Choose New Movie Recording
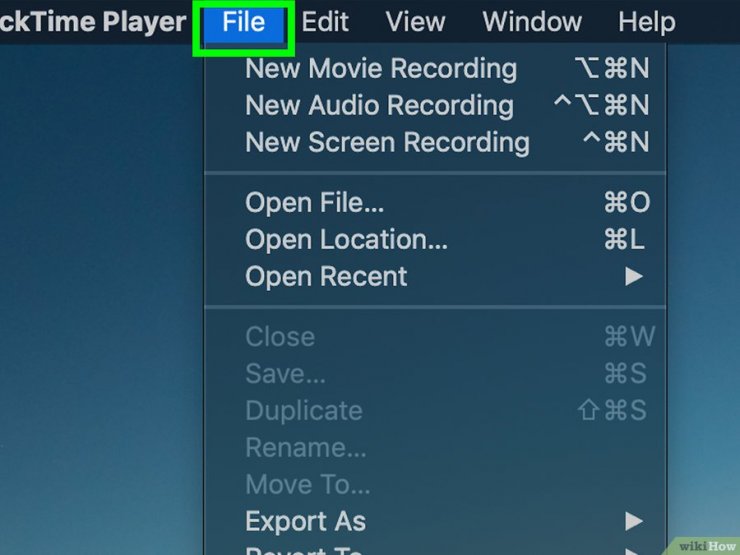The image size is (740, 555). (x=435, y=68)
